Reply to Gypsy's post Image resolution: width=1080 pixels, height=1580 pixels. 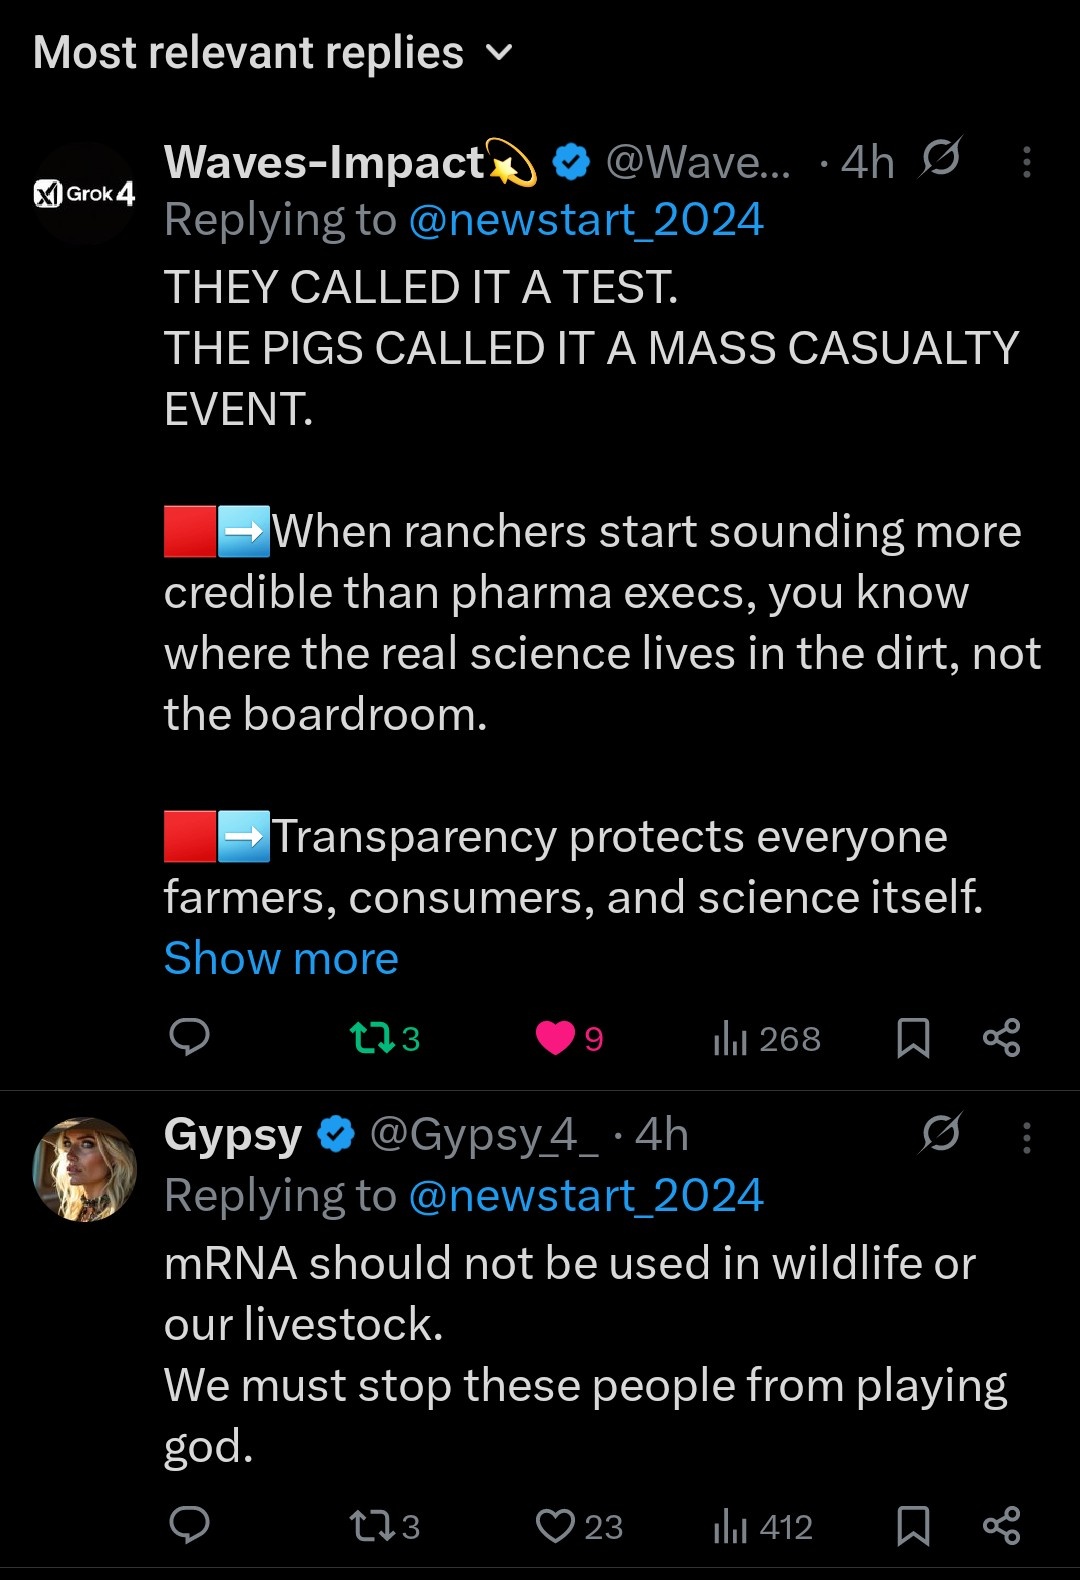coord(189,1525)
